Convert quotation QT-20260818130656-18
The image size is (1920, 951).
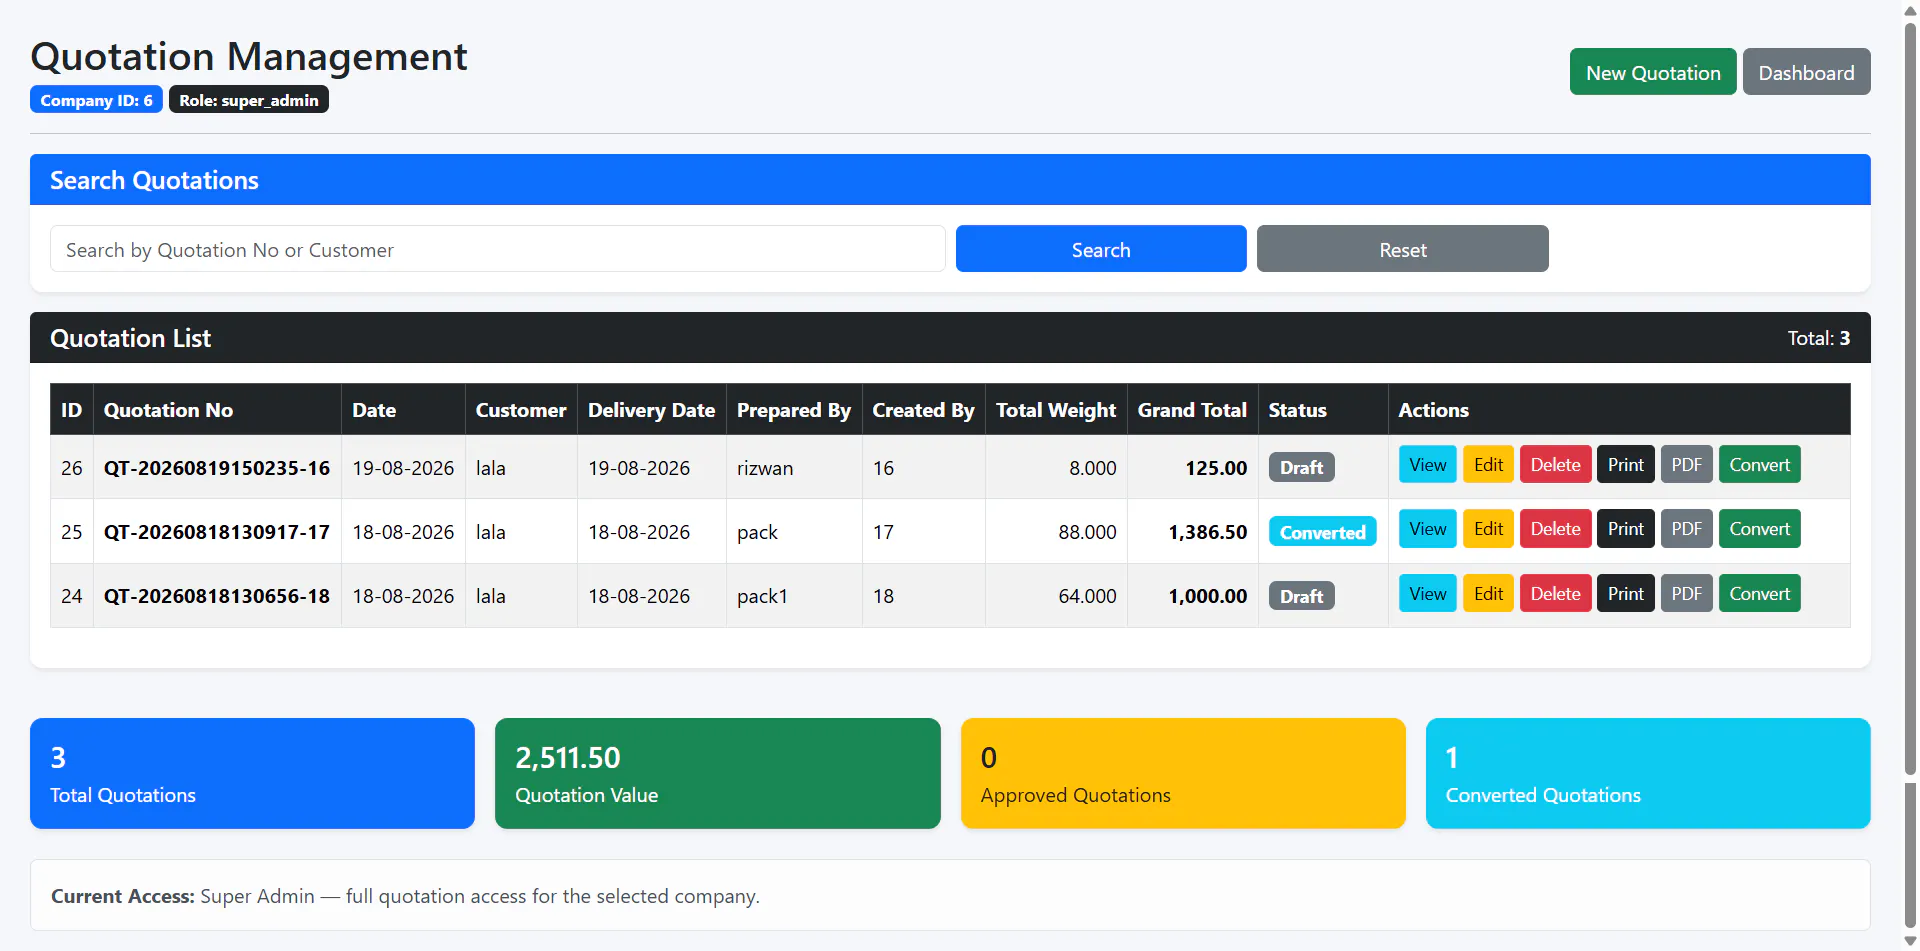1760,594
